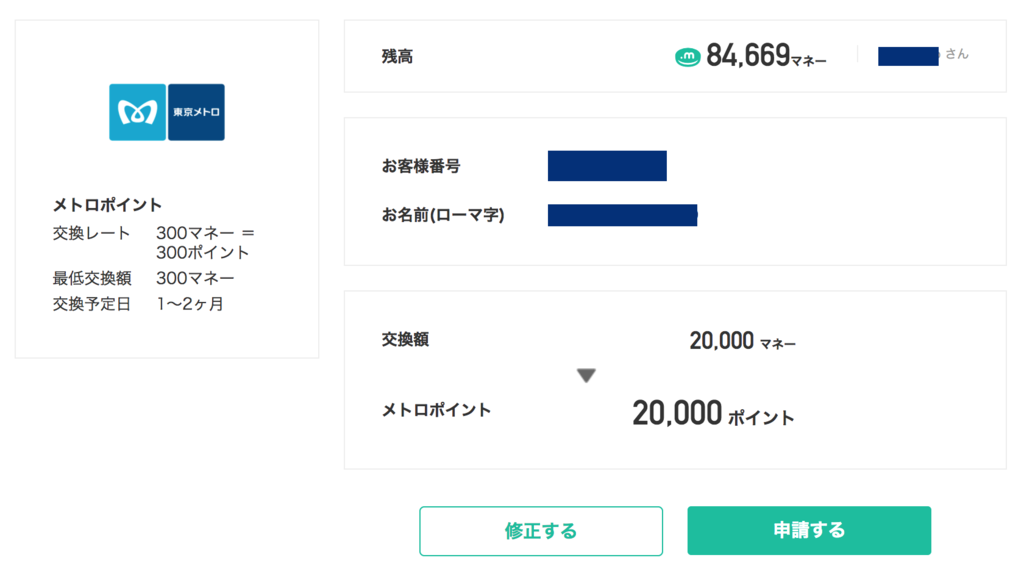This screenshot has width=1024, height=577.
Task: Click the 20,000 ポイント result value
Action: point(713,413)
